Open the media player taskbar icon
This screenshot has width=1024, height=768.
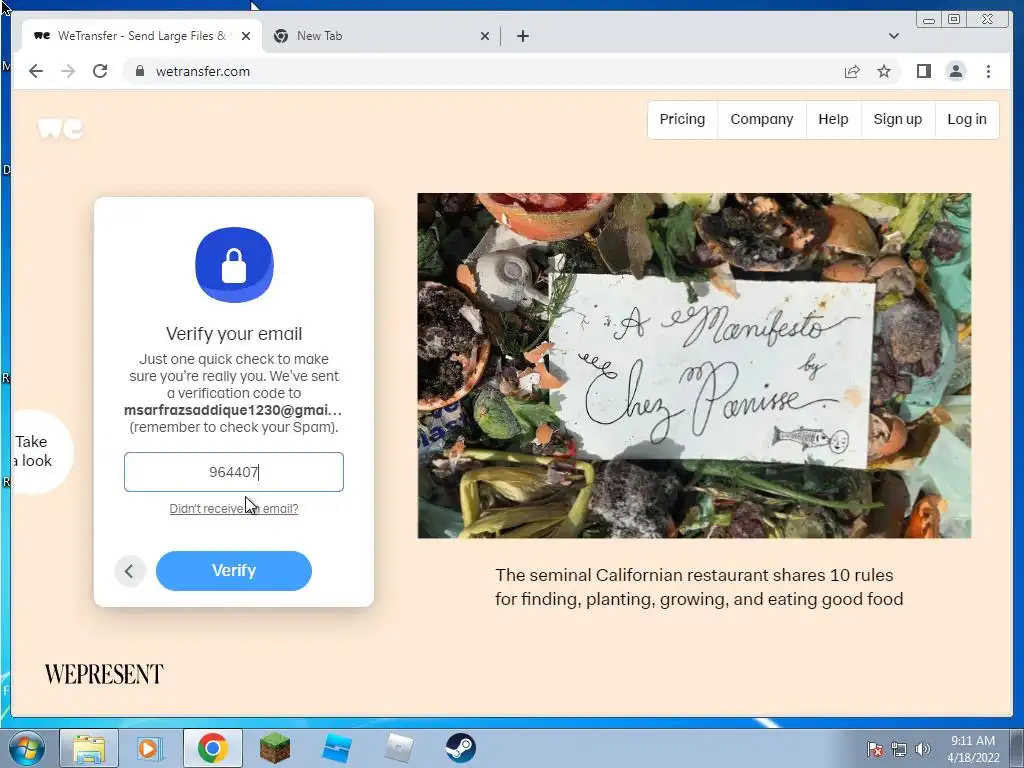click(x=148, y=748)
